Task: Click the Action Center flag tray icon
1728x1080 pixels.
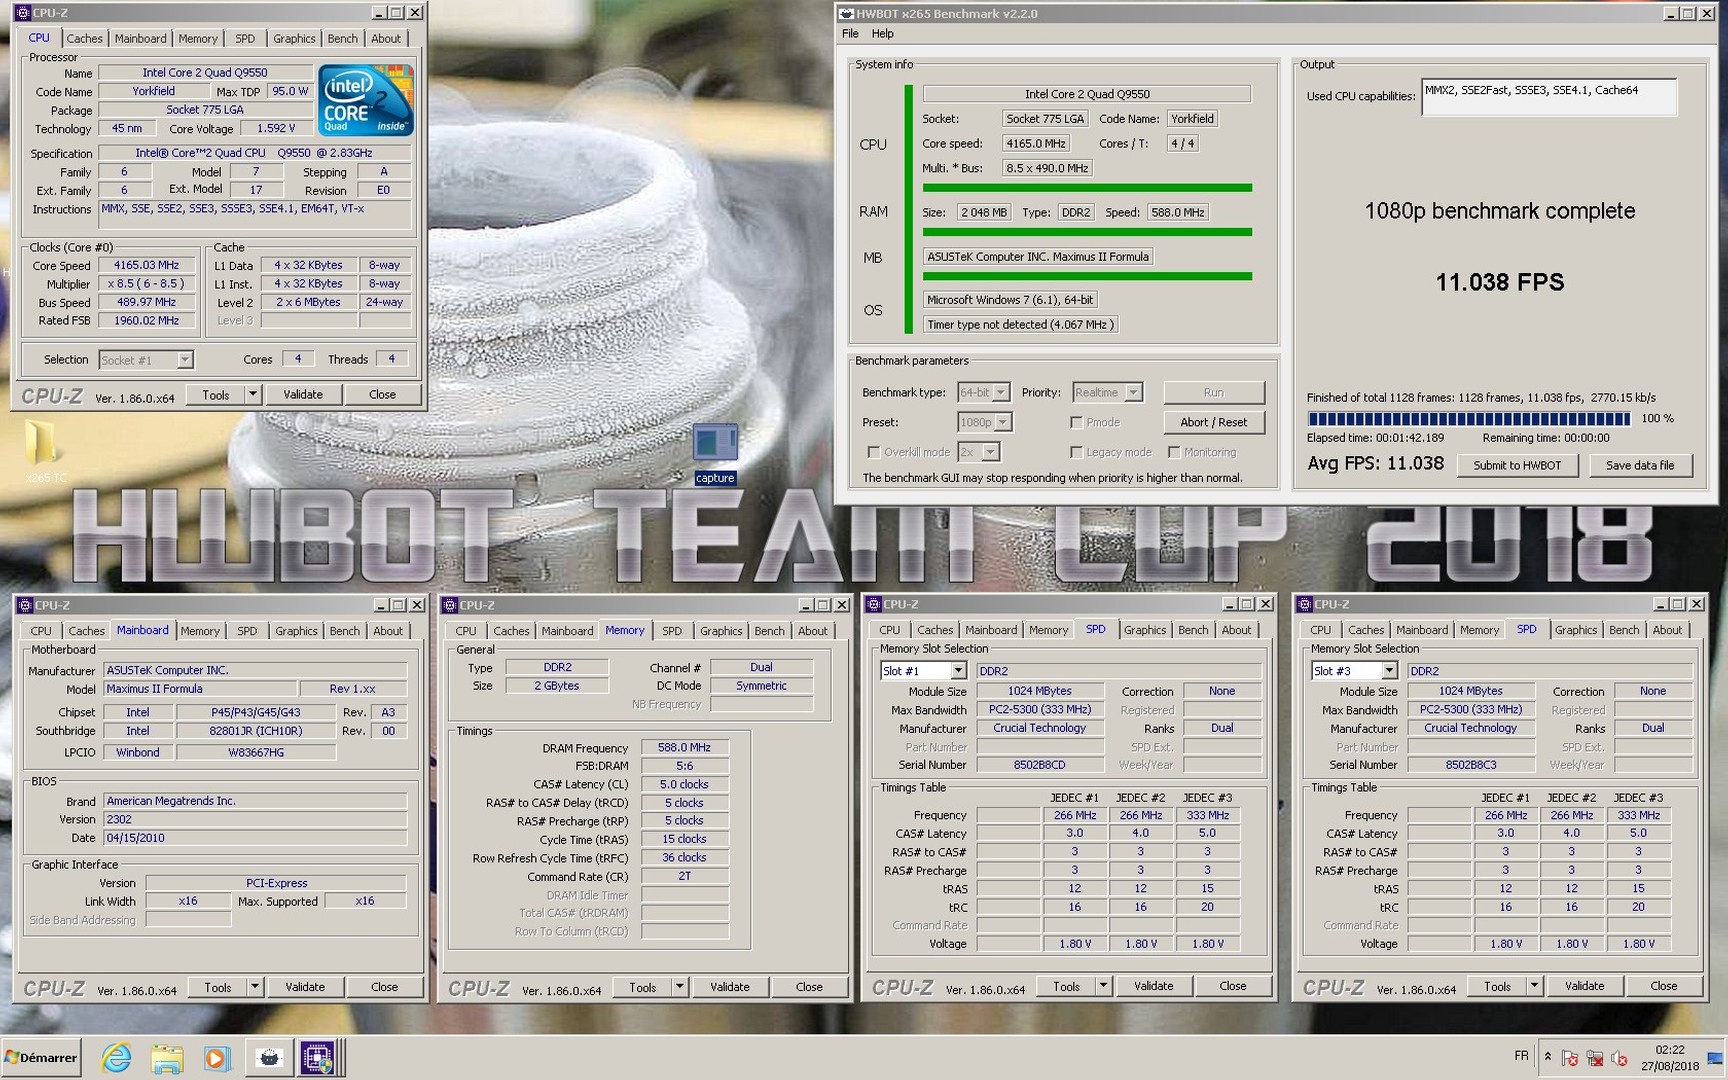Action: tap(1570, 1058)
